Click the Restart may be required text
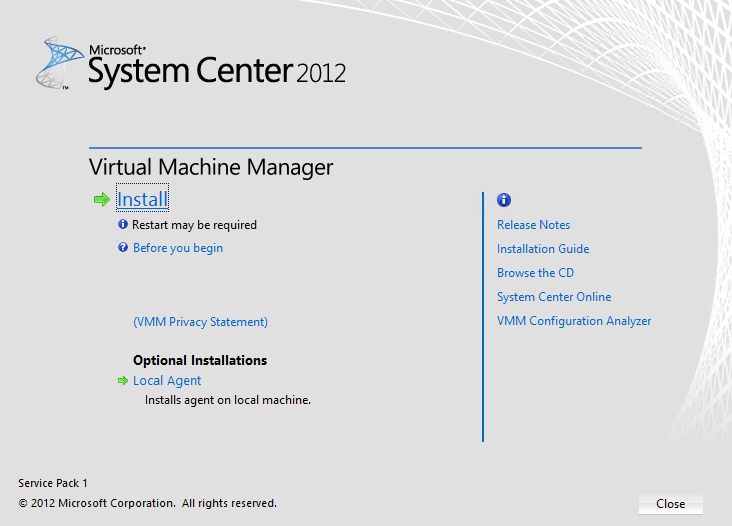 tap(194, 225)
